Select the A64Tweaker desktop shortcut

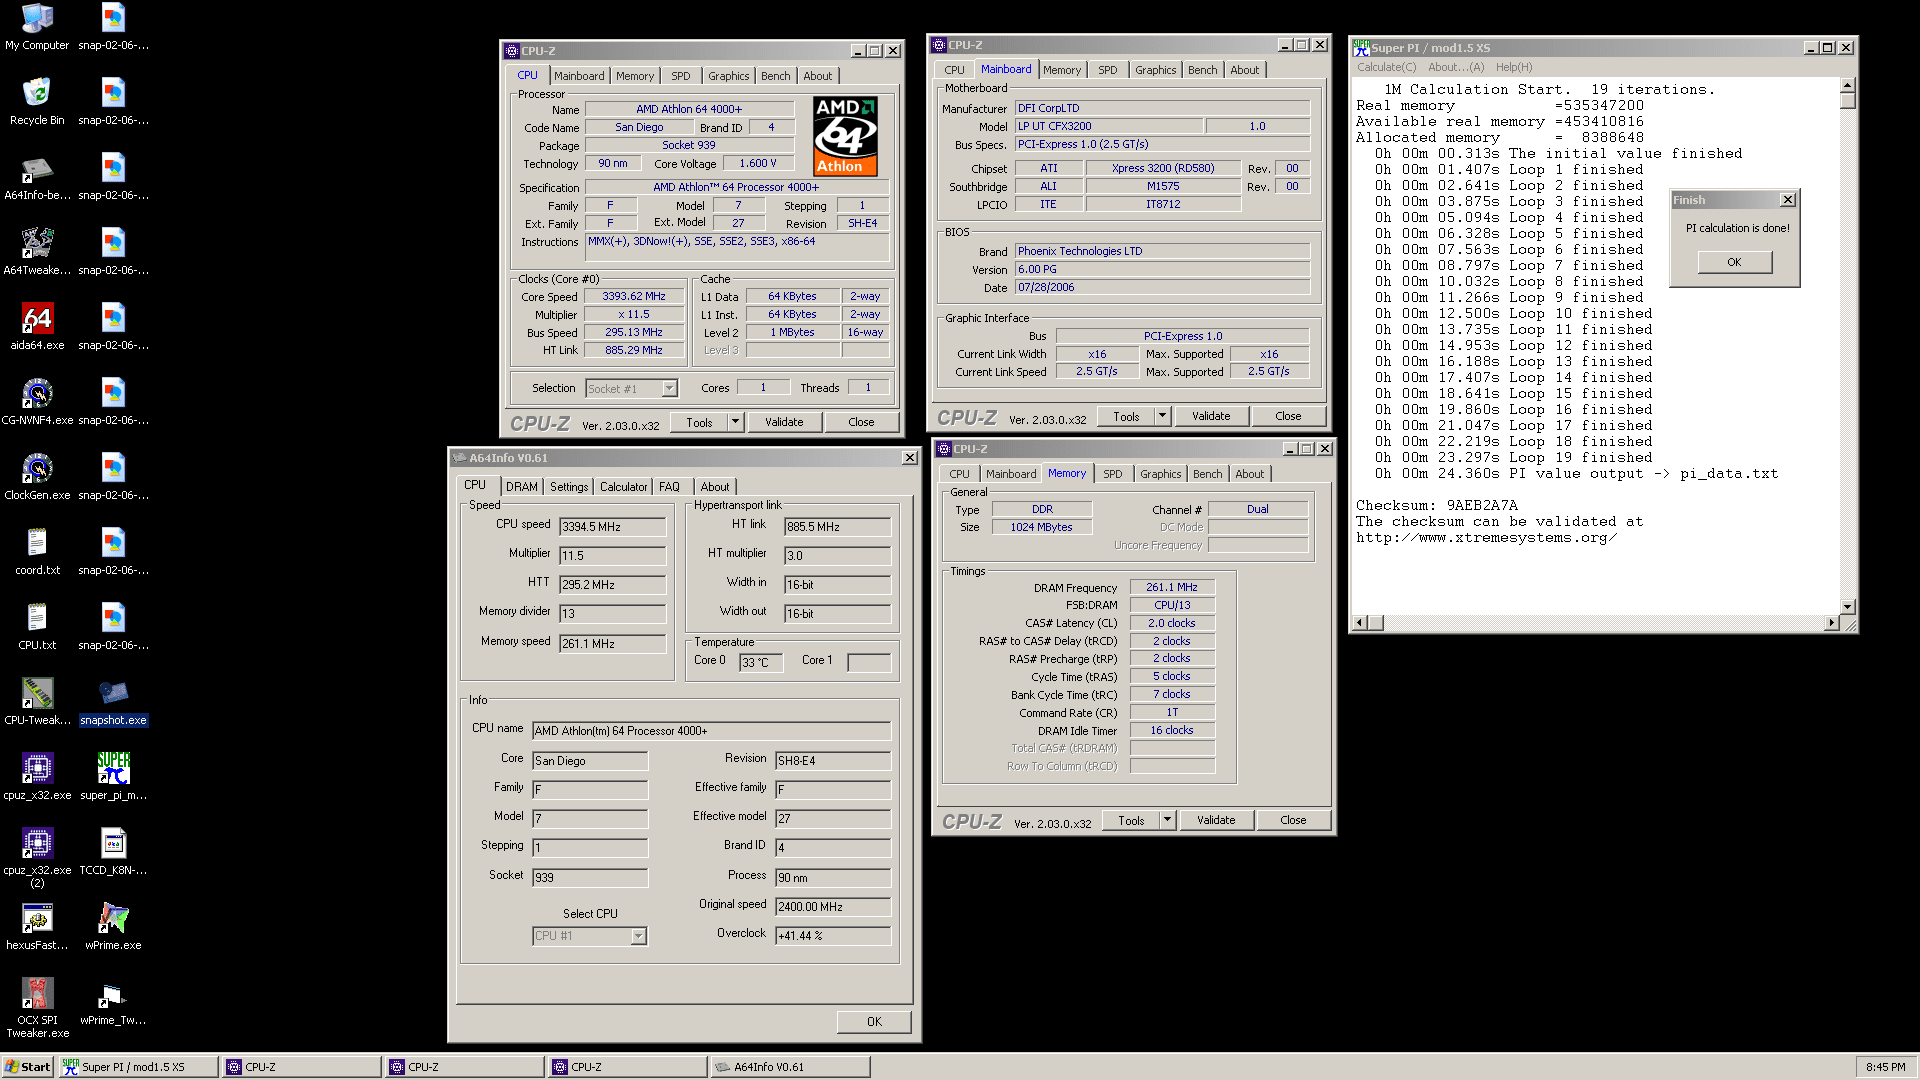point(37,252)
